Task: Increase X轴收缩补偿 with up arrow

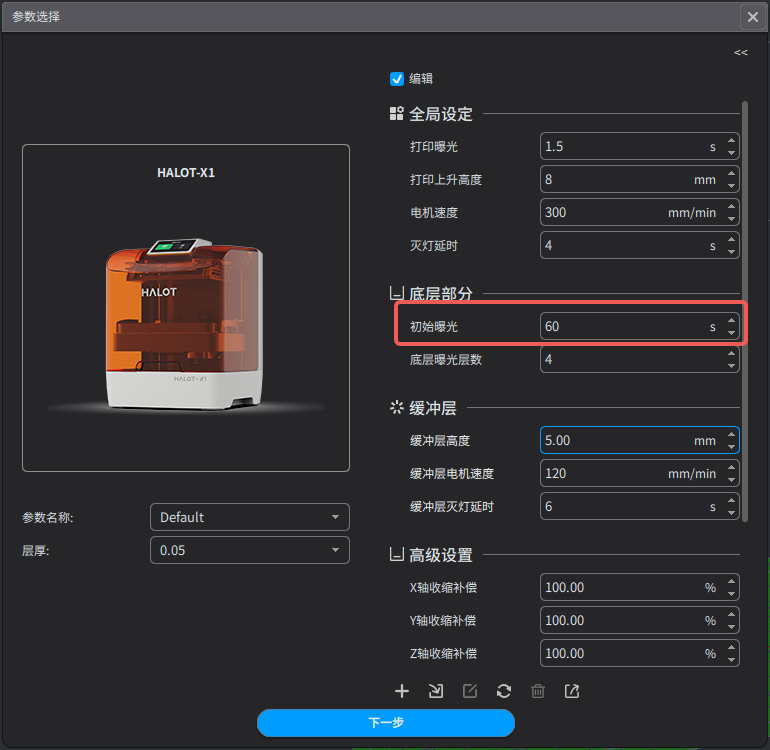Action: (x=731, y=581)
